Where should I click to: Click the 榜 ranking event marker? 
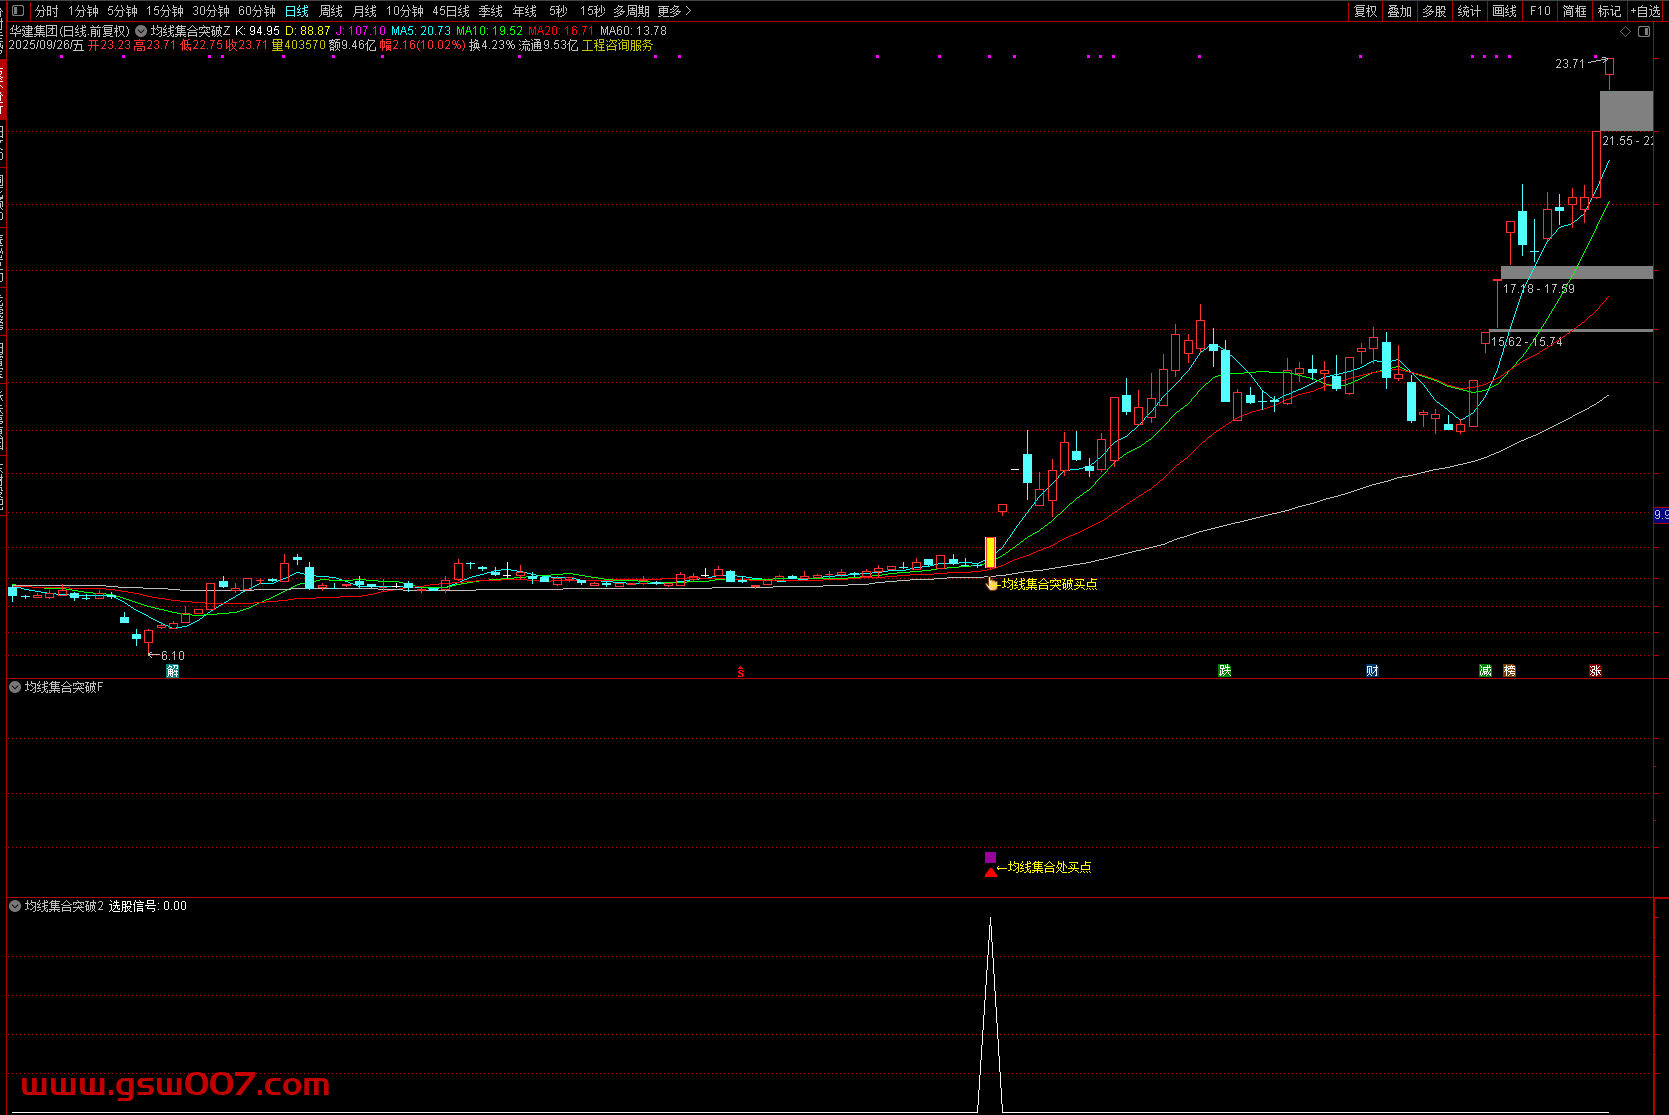(1510, 671)
